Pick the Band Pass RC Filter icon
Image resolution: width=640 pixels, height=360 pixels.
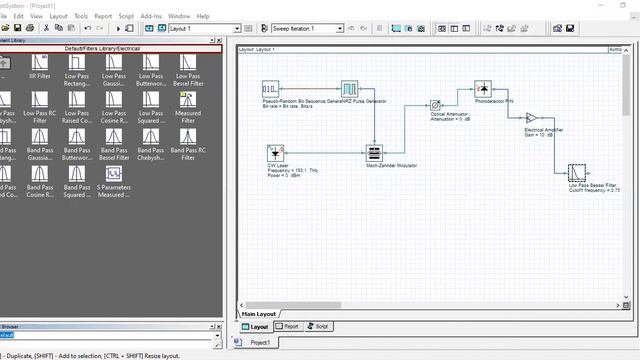188,136
